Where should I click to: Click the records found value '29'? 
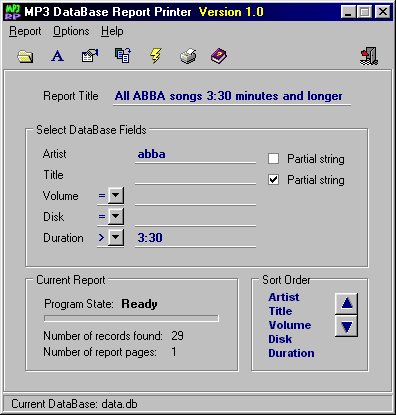(x=177, y=336)
